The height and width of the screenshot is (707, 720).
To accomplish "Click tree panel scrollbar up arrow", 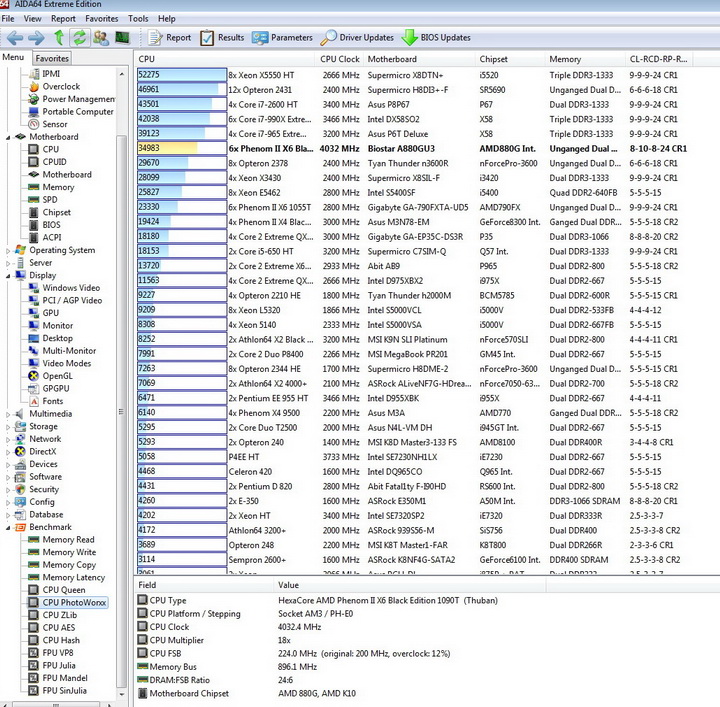I will pyautogui.click(x=122, y=74).
